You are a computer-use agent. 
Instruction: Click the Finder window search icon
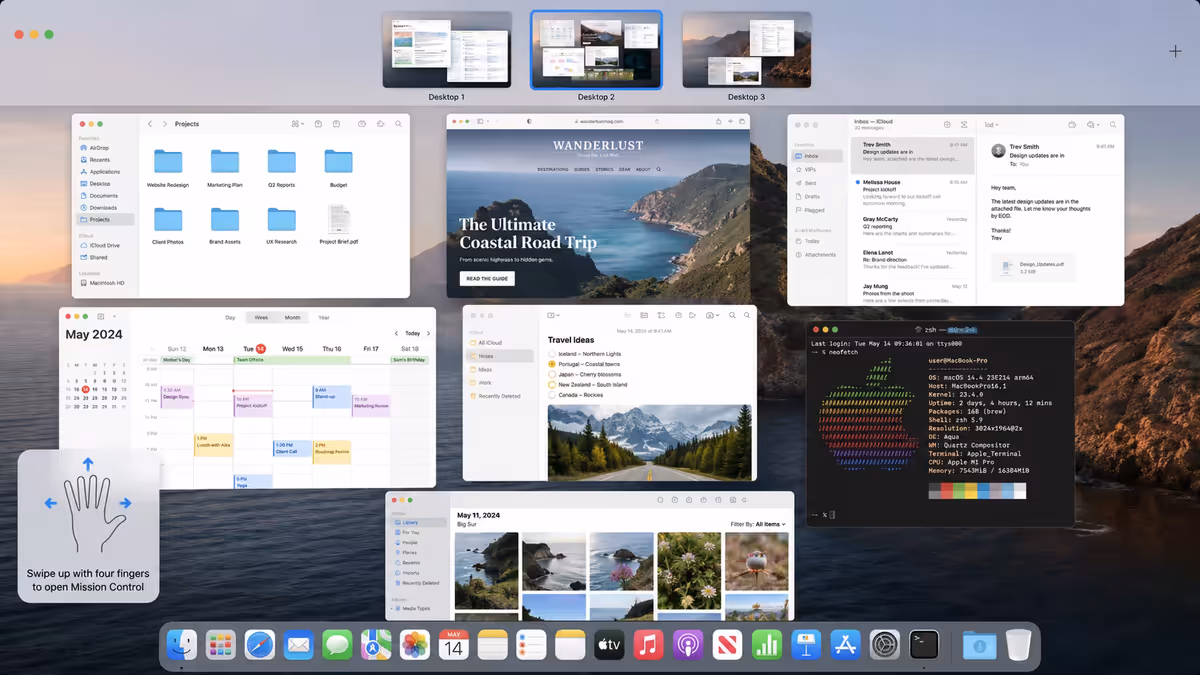398,124
